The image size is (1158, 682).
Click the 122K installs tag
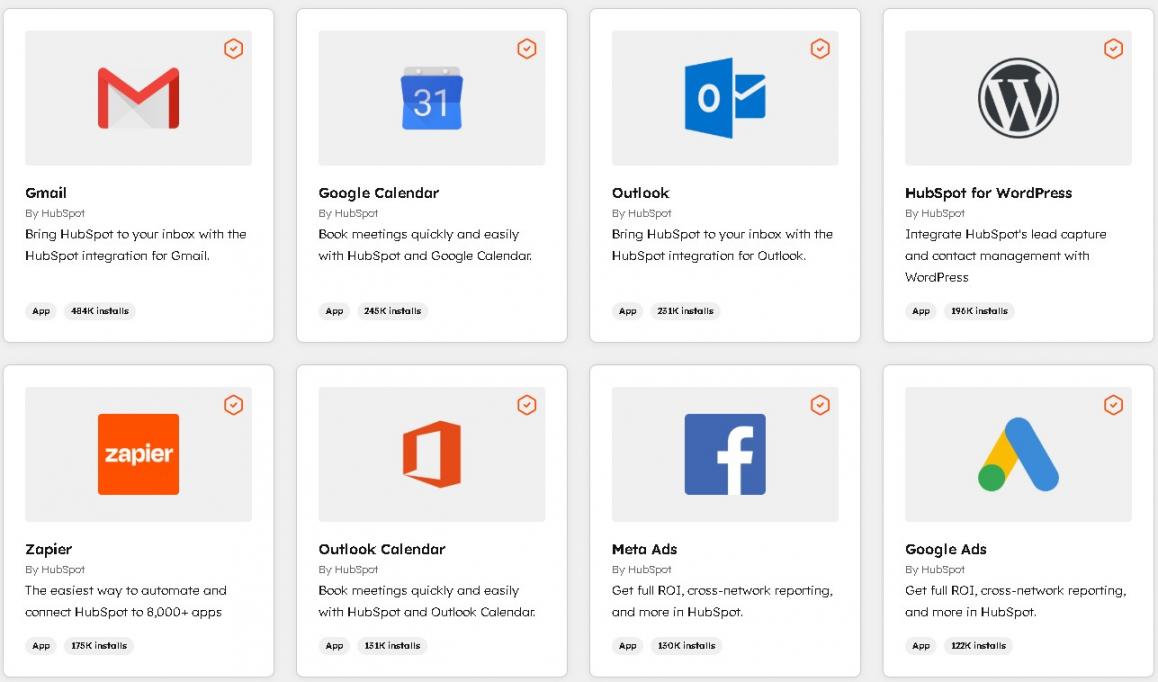click(979, 646)
